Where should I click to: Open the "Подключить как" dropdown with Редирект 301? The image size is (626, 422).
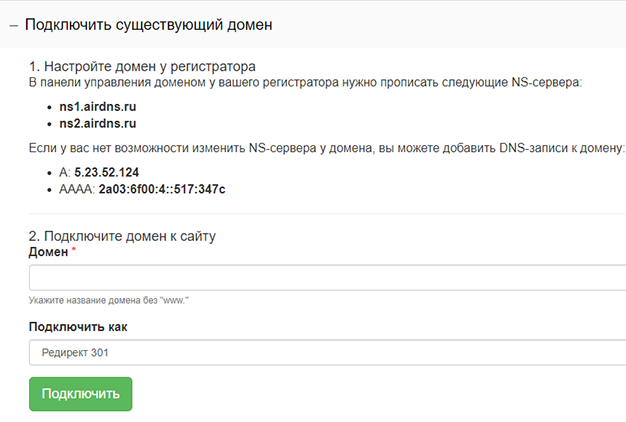(x=327, y=353)
